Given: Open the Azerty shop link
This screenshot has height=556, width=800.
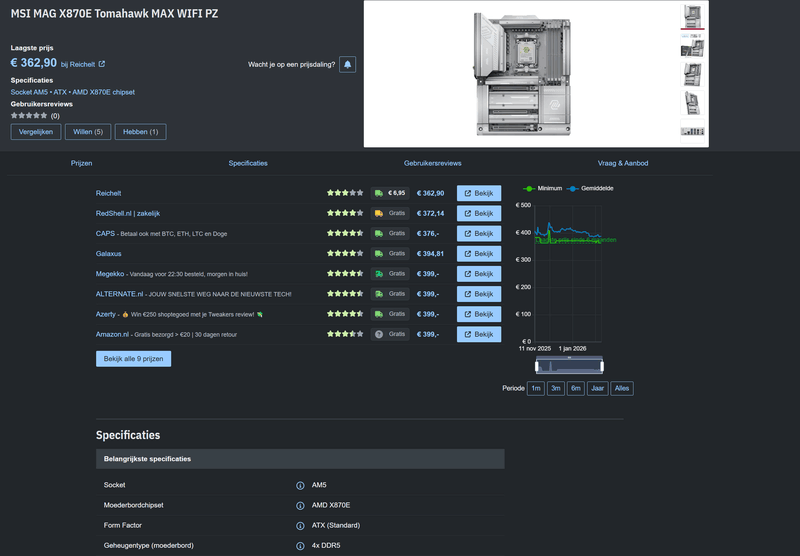Looking at the screenshot, I should click(106, 314).
